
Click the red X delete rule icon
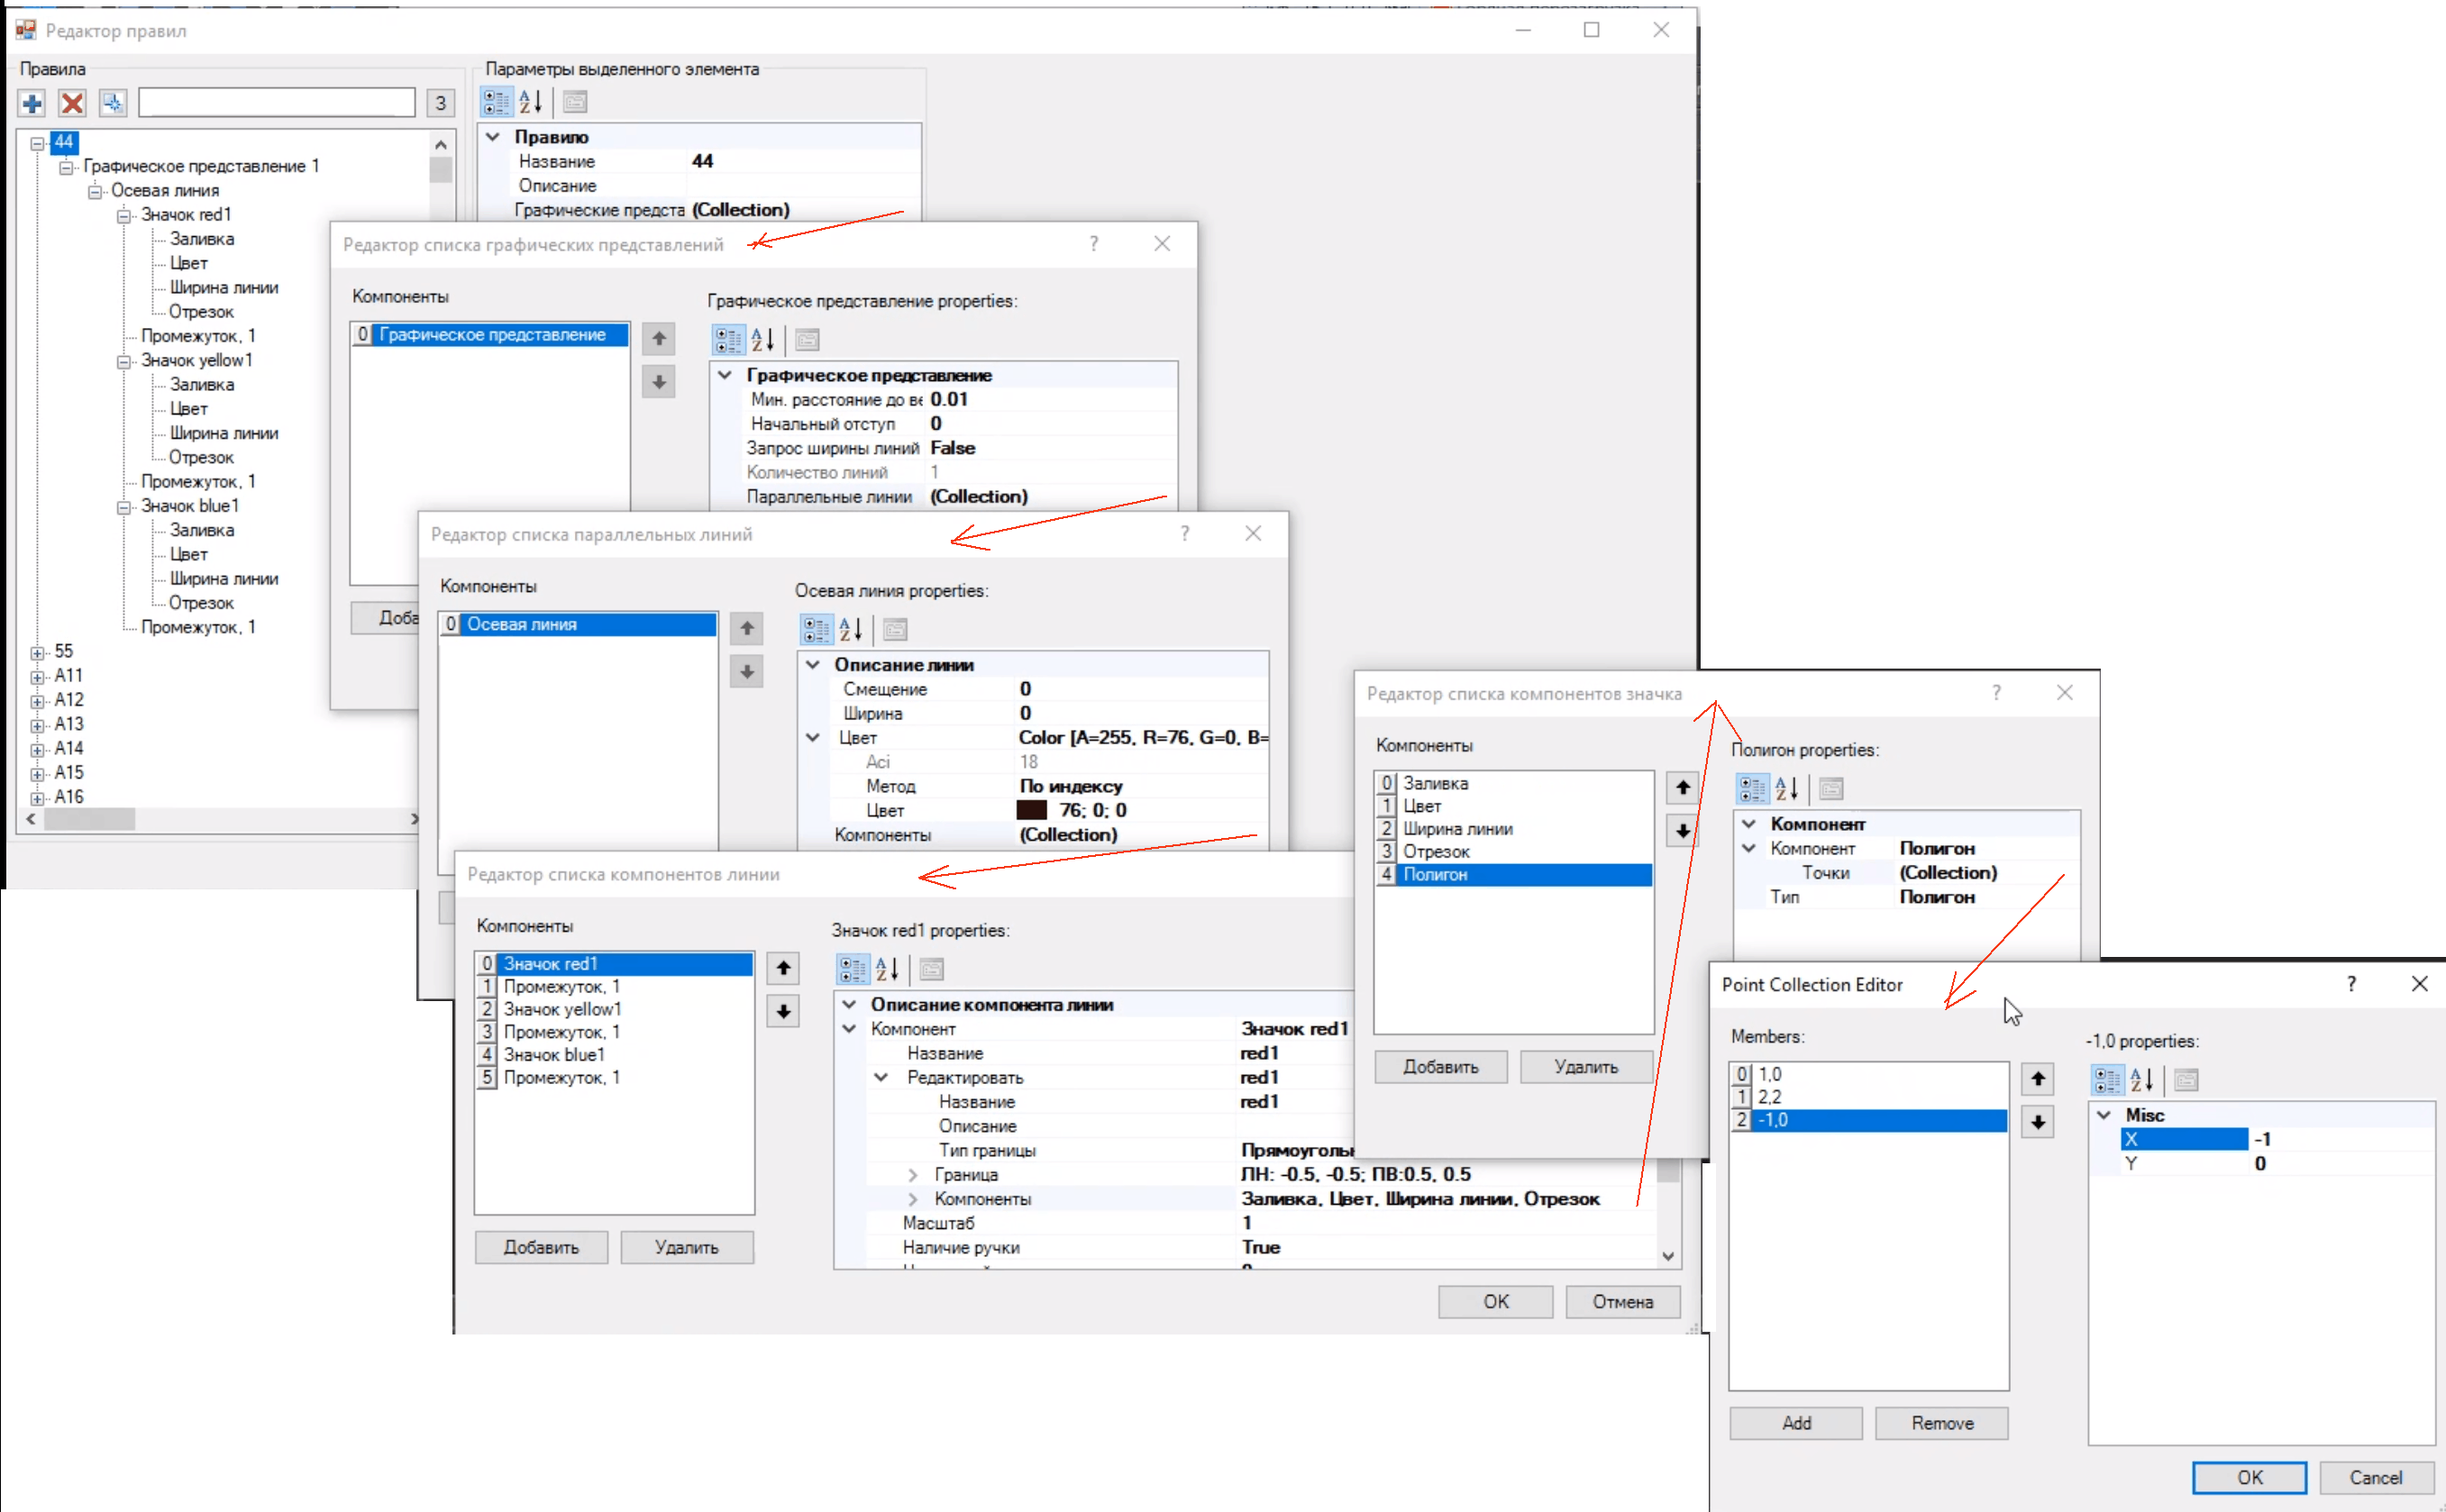click(72, 103)
